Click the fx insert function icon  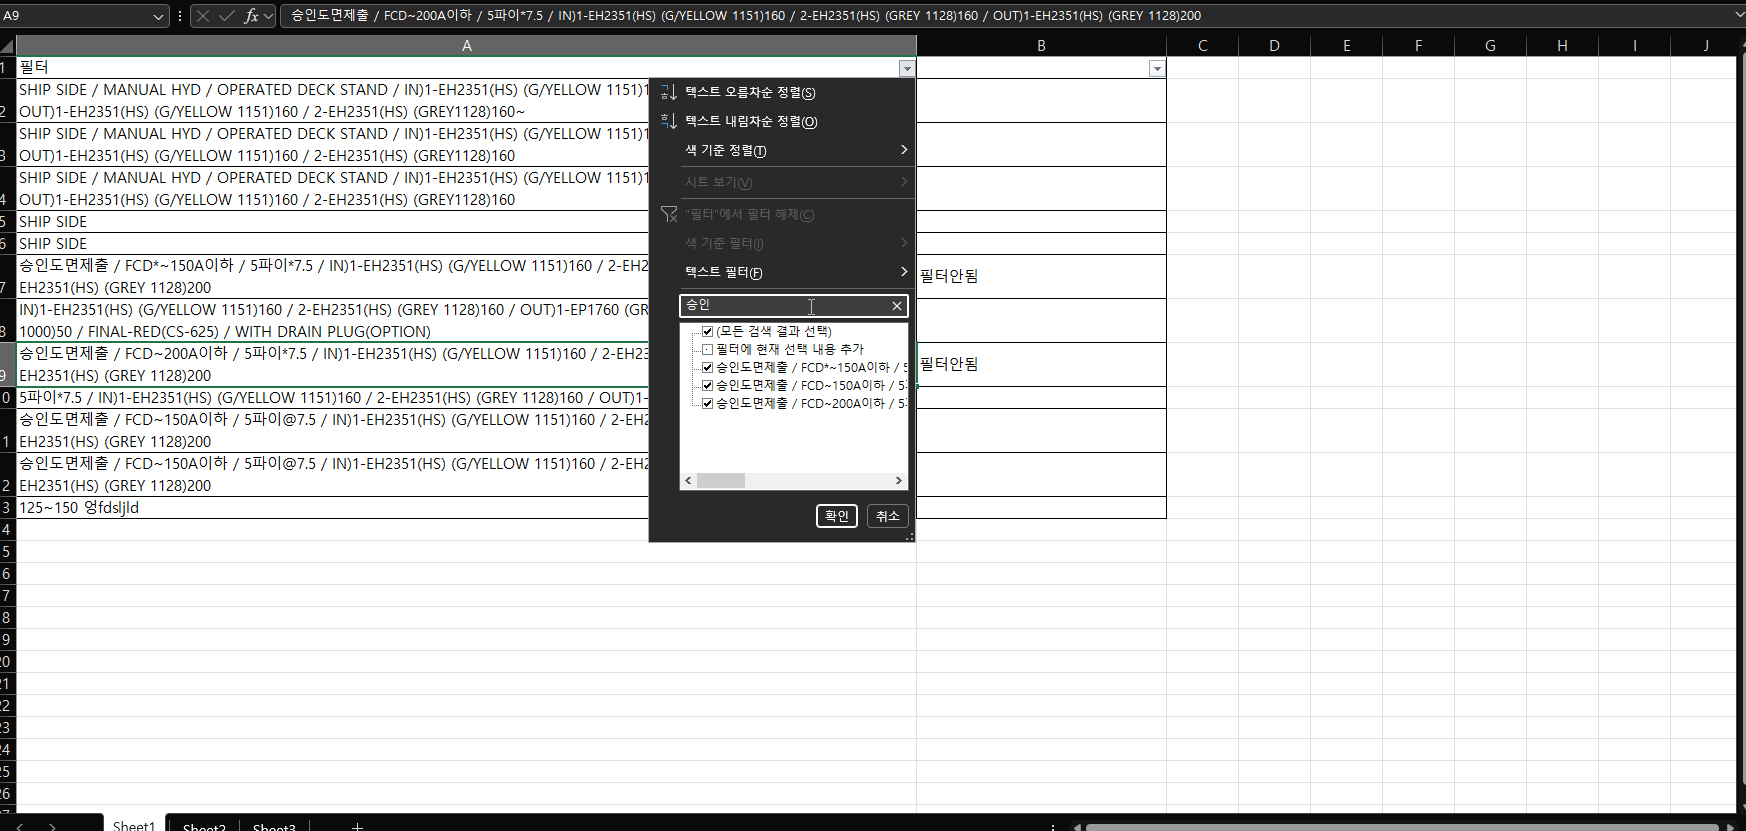(251, 16)
